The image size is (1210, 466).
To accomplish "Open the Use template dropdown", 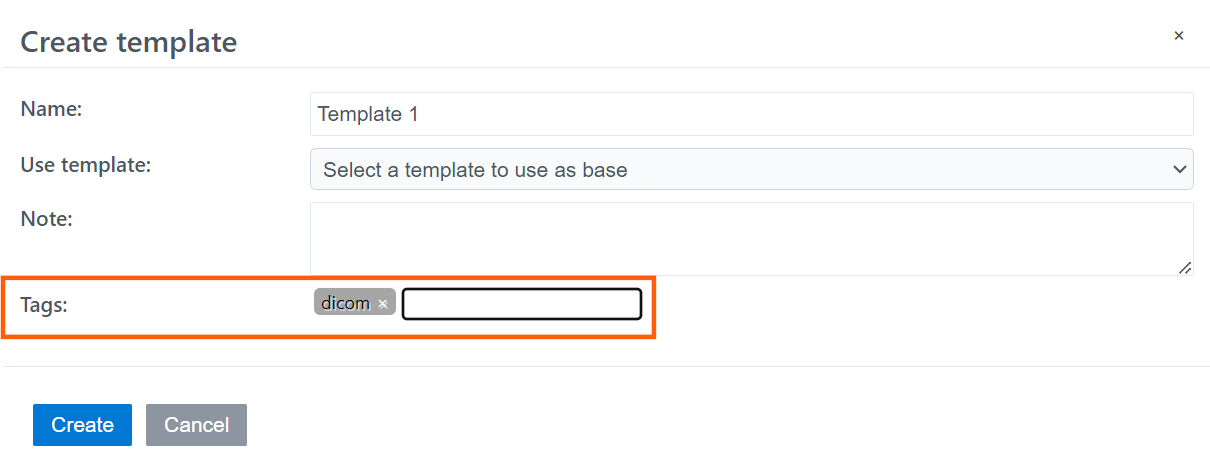I will pos(751,170).
